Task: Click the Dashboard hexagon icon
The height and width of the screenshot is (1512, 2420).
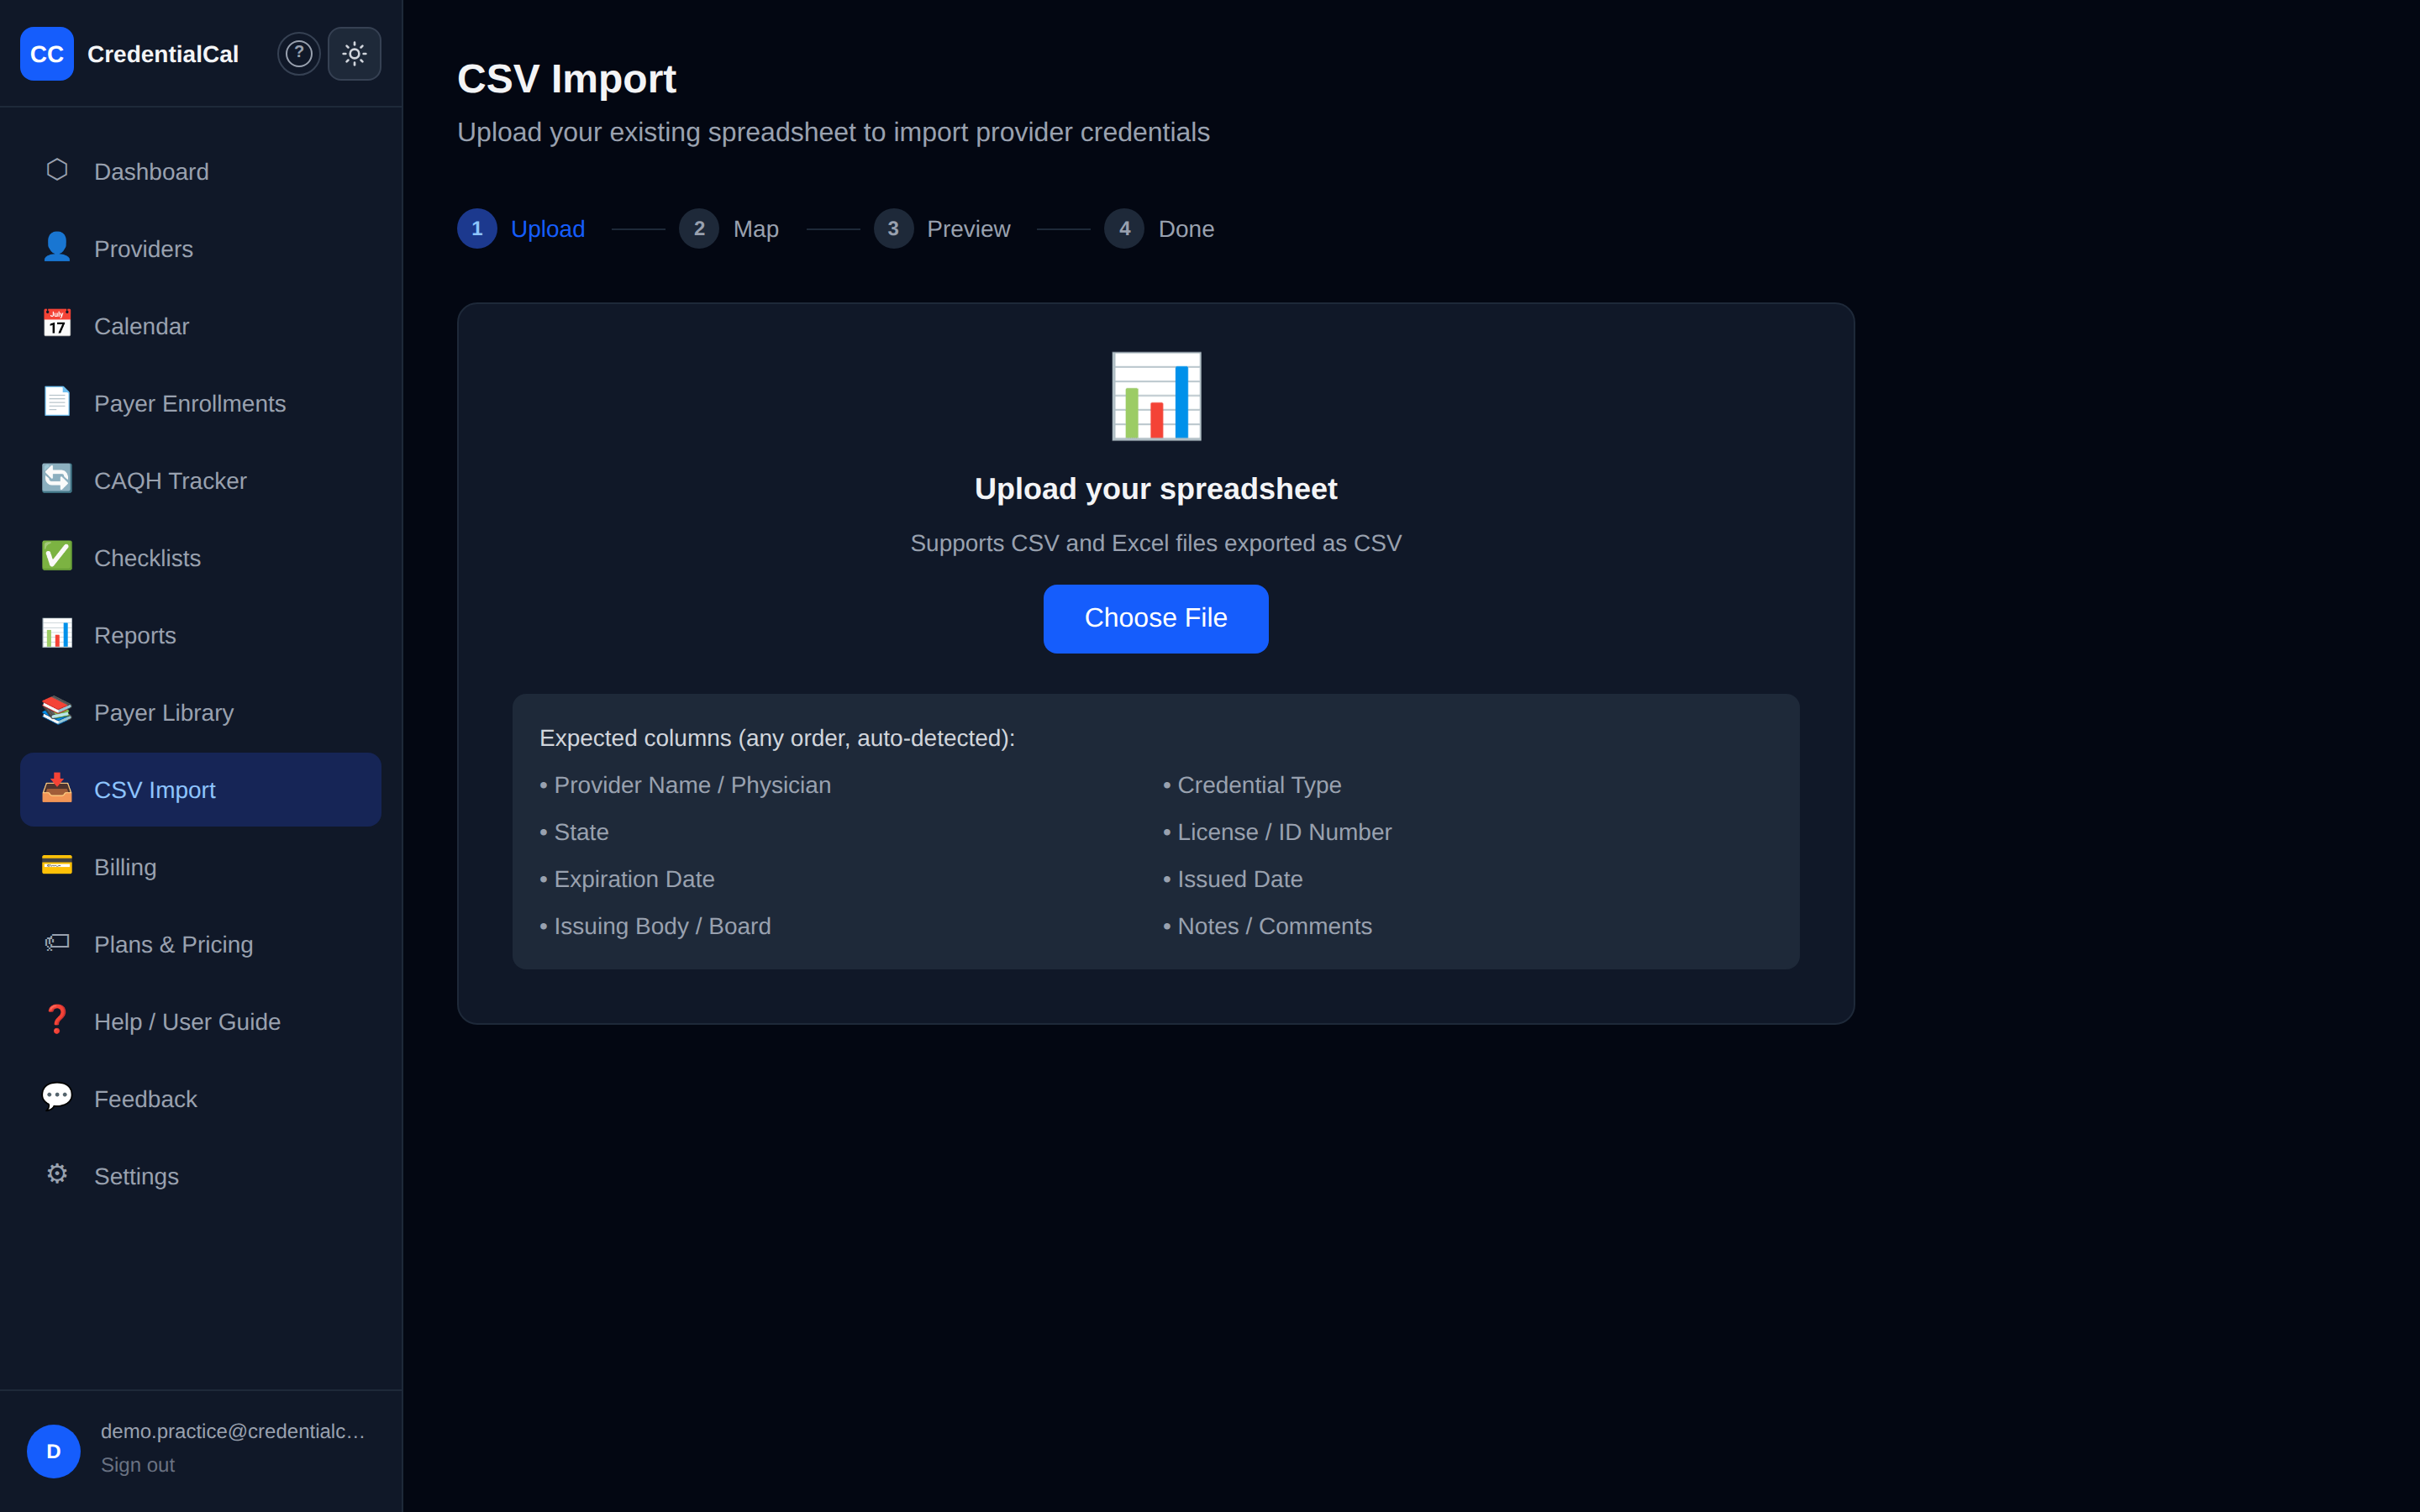Action: click(x=57, y=170)
